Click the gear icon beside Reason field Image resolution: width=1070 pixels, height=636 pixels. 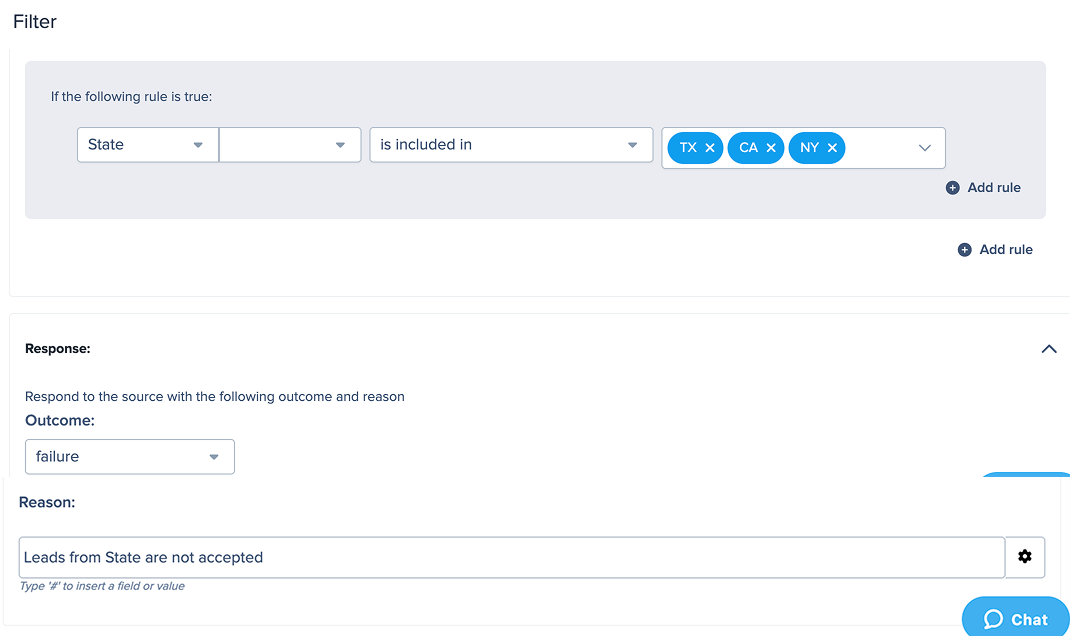click(1025, 557)
